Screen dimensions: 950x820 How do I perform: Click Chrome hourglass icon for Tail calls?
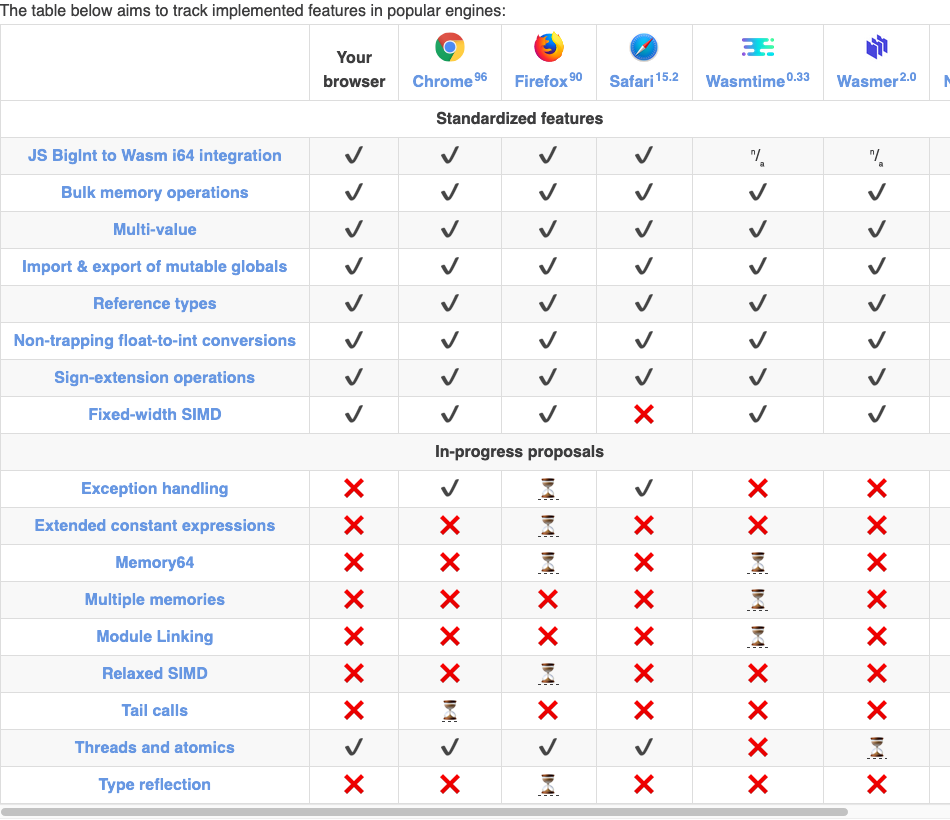point(450,710)
